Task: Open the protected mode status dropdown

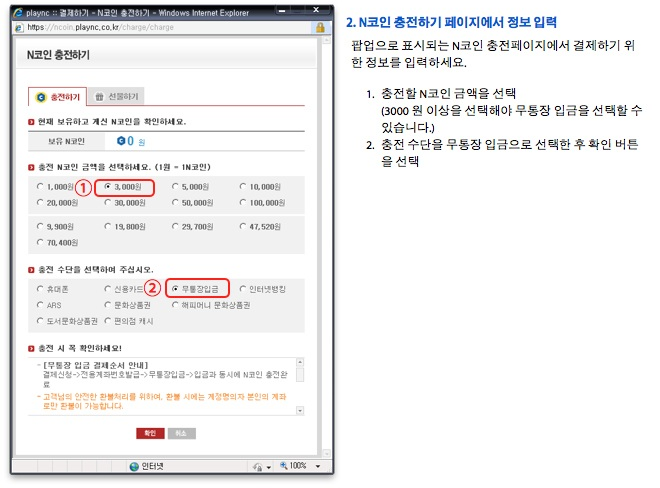Action: click(269, 467)
